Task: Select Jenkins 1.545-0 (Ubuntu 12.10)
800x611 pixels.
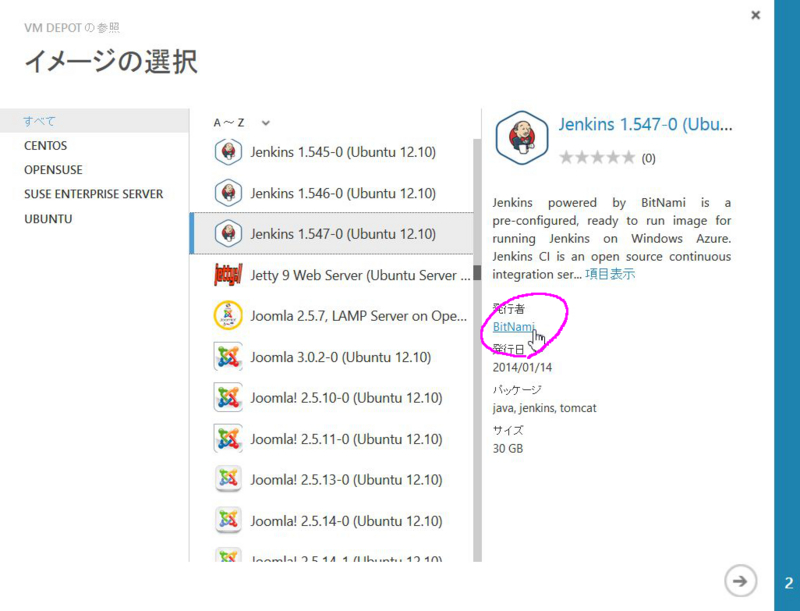Action: click(332, 152)
